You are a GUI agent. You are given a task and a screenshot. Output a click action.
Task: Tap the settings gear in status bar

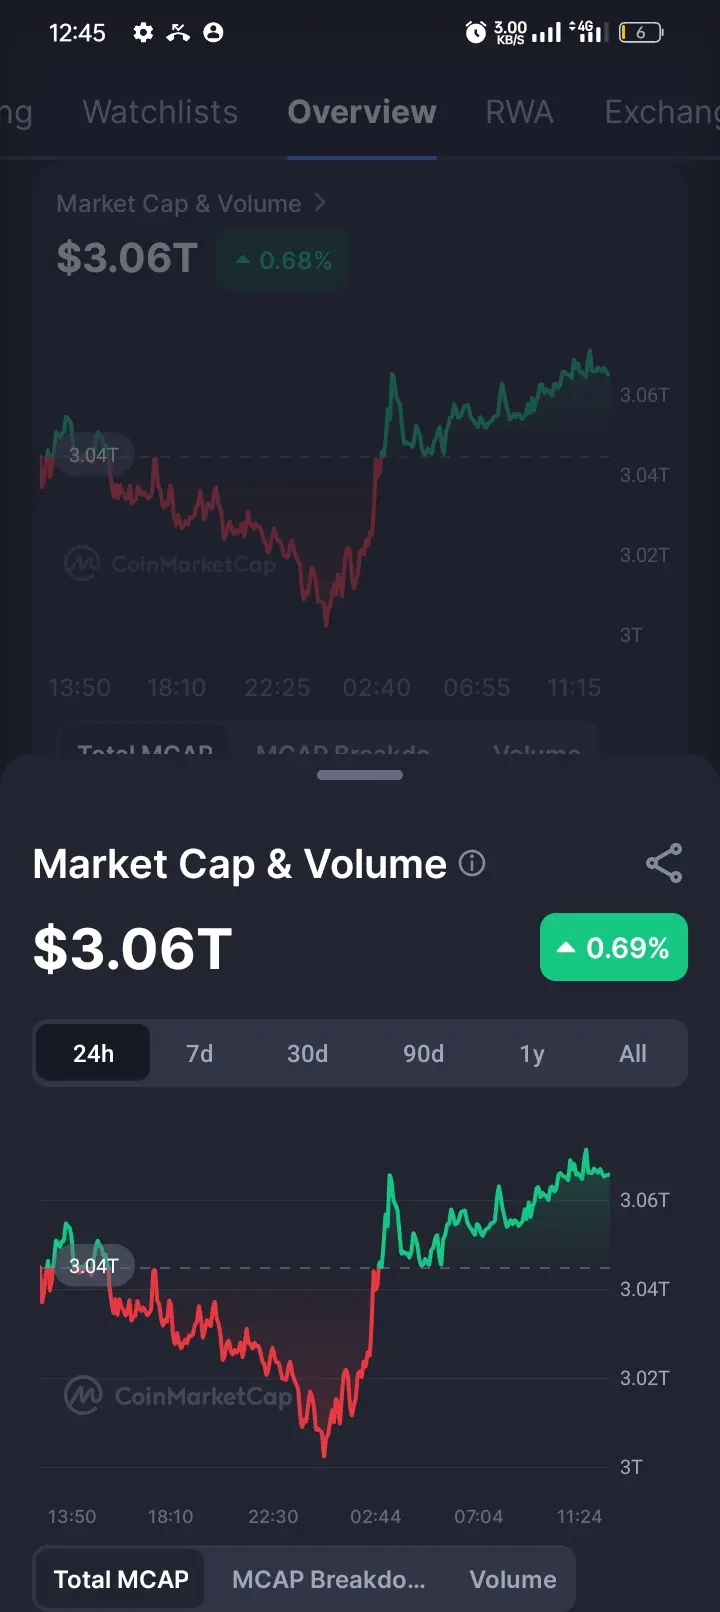[143, 33]
